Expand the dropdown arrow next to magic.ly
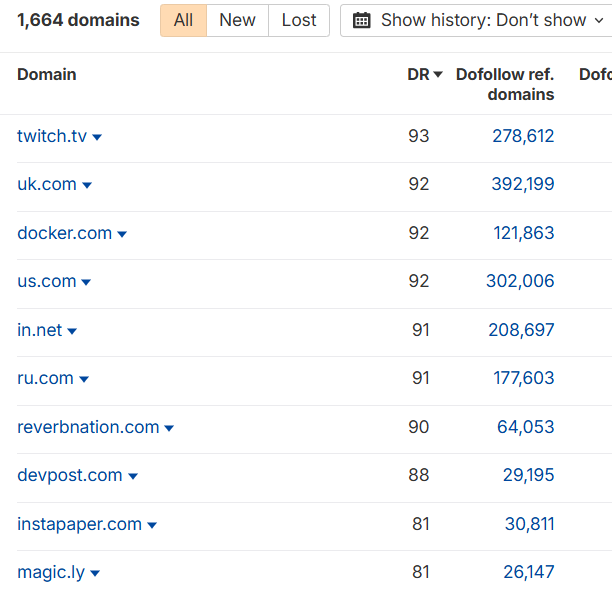The image size is (612, 595). click(x=95, y=574)
